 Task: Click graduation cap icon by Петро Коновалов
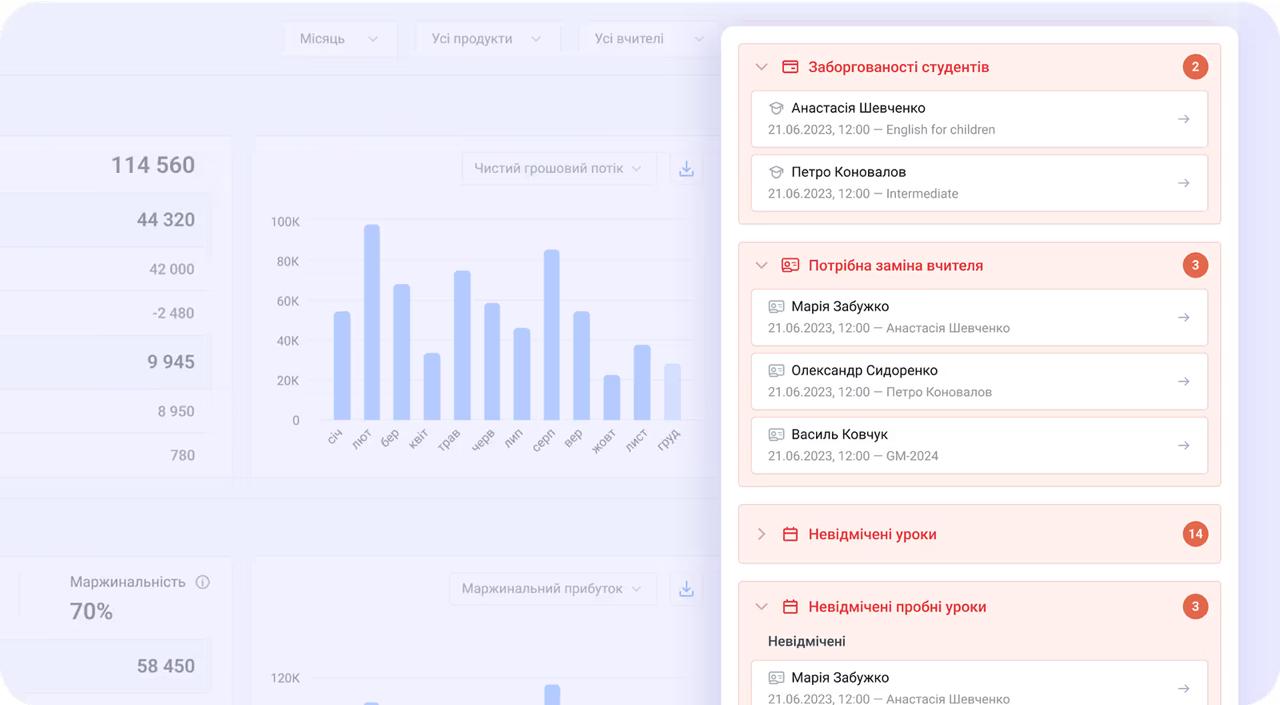(x=776, y=172)
